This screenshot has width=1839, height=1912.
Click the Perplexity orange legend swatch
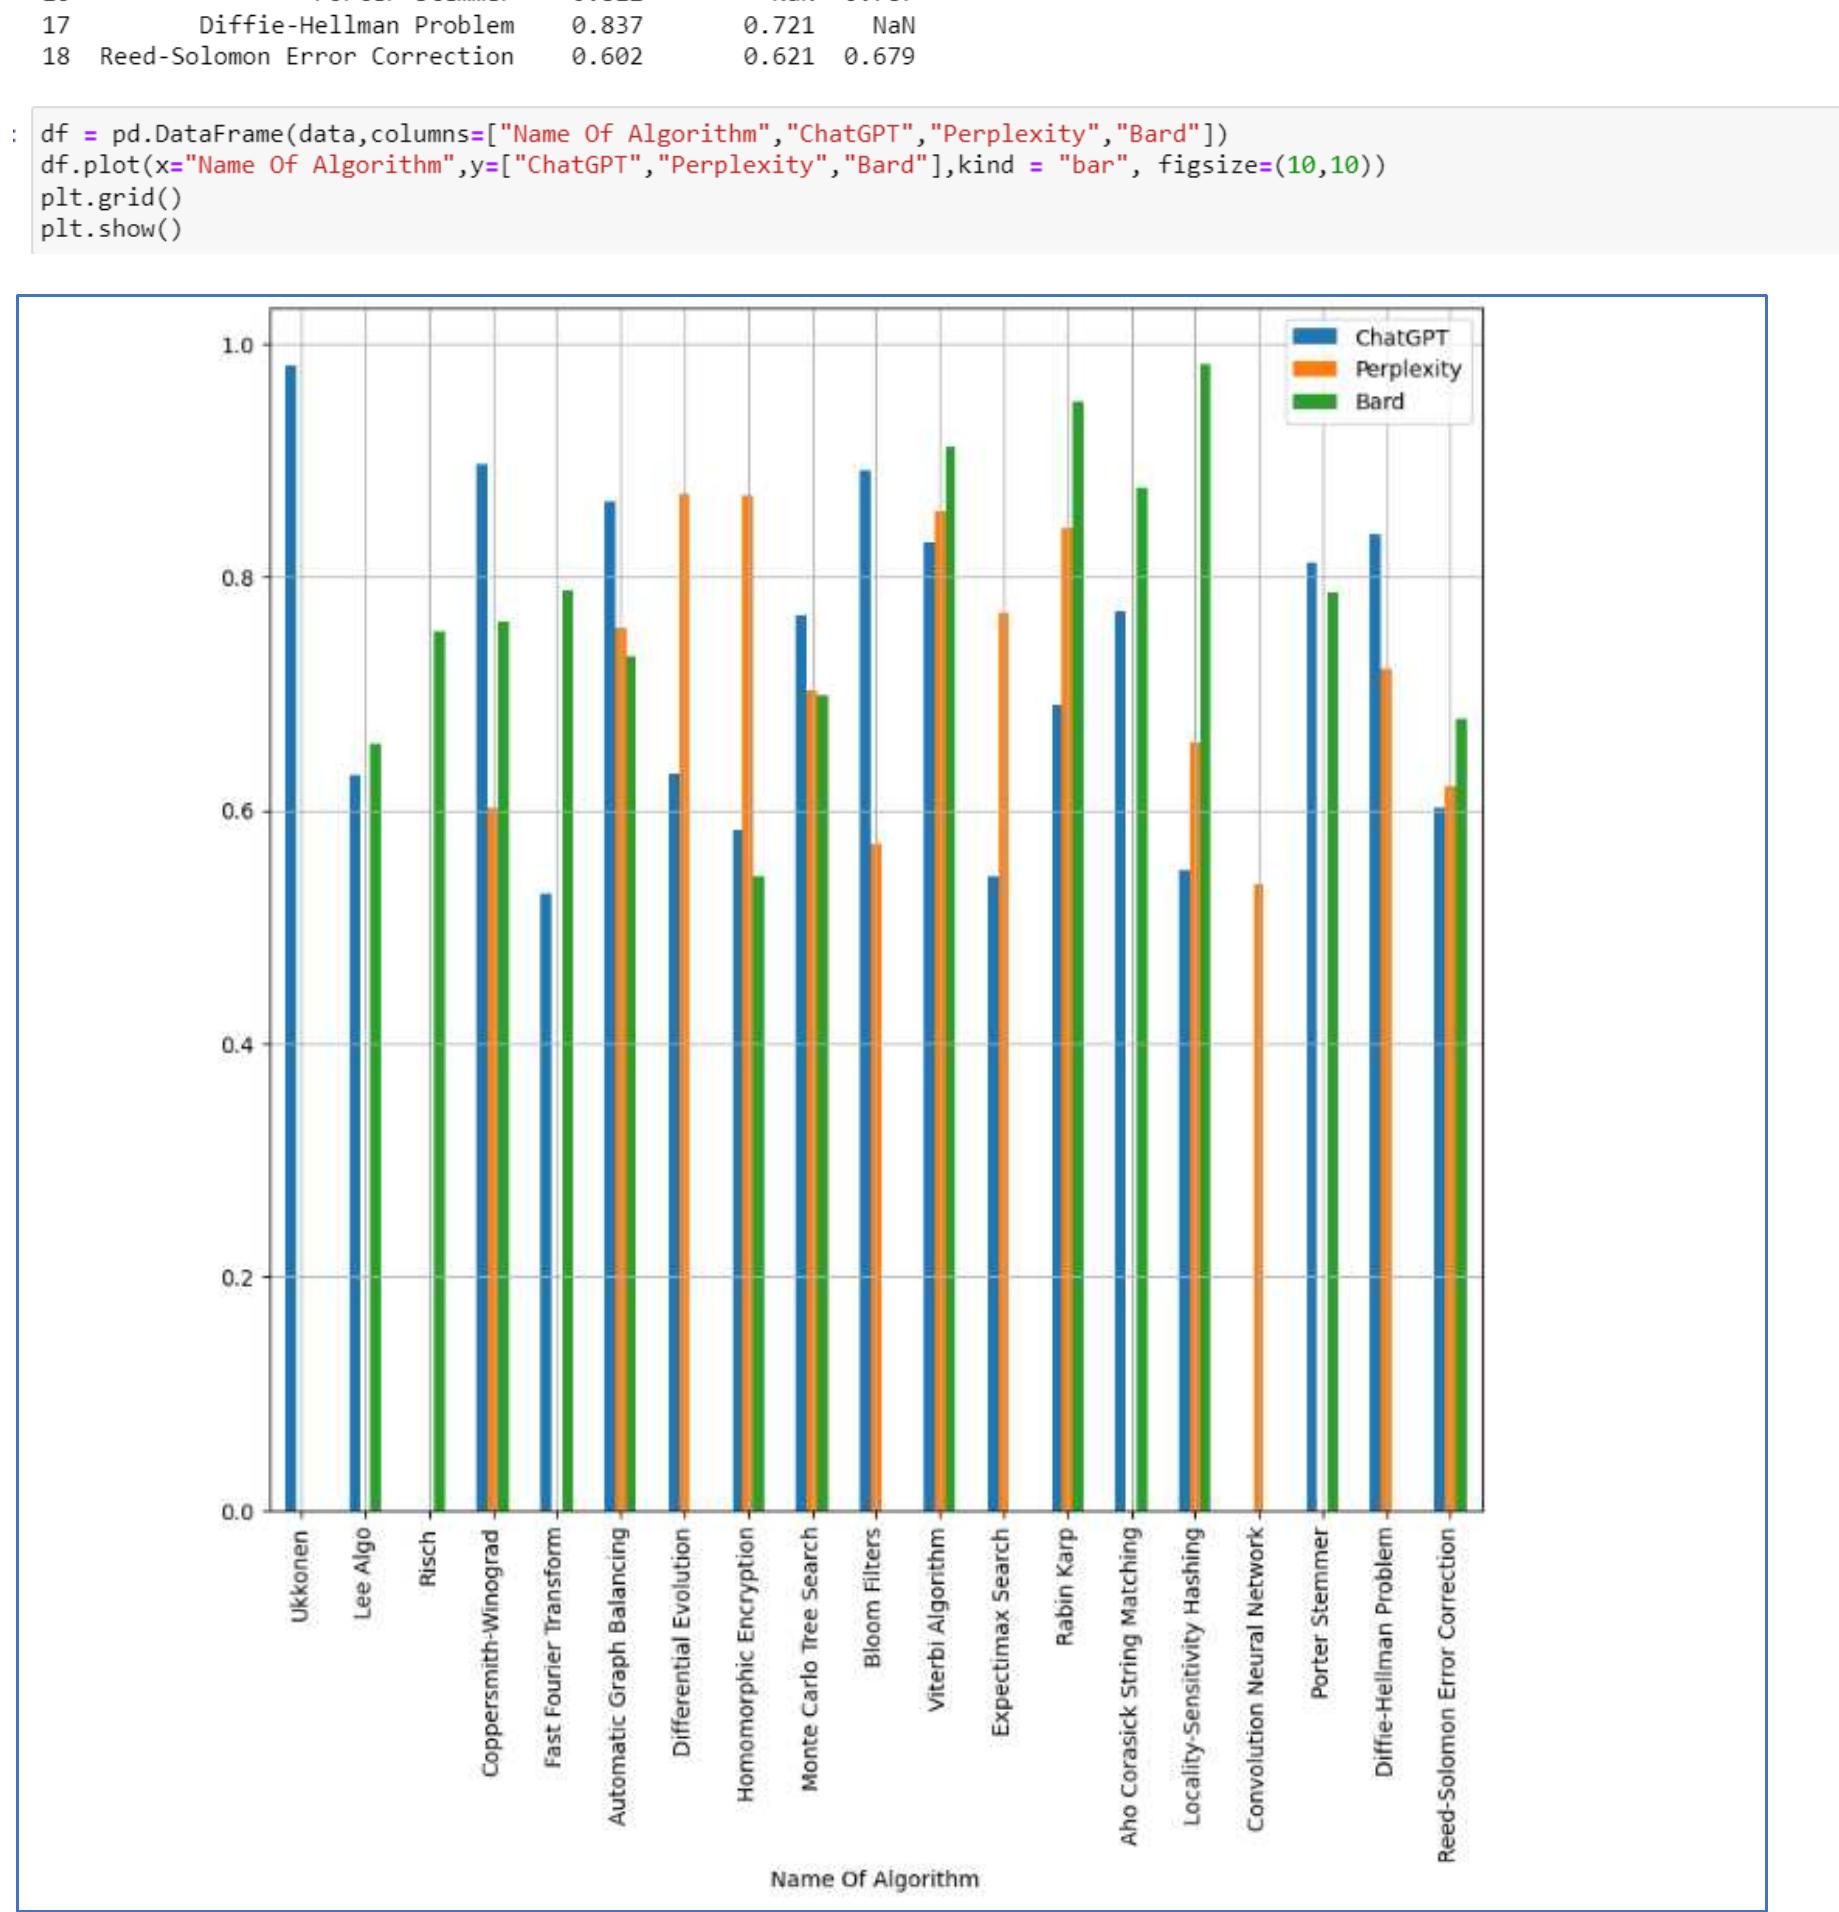coord(1315,369)
